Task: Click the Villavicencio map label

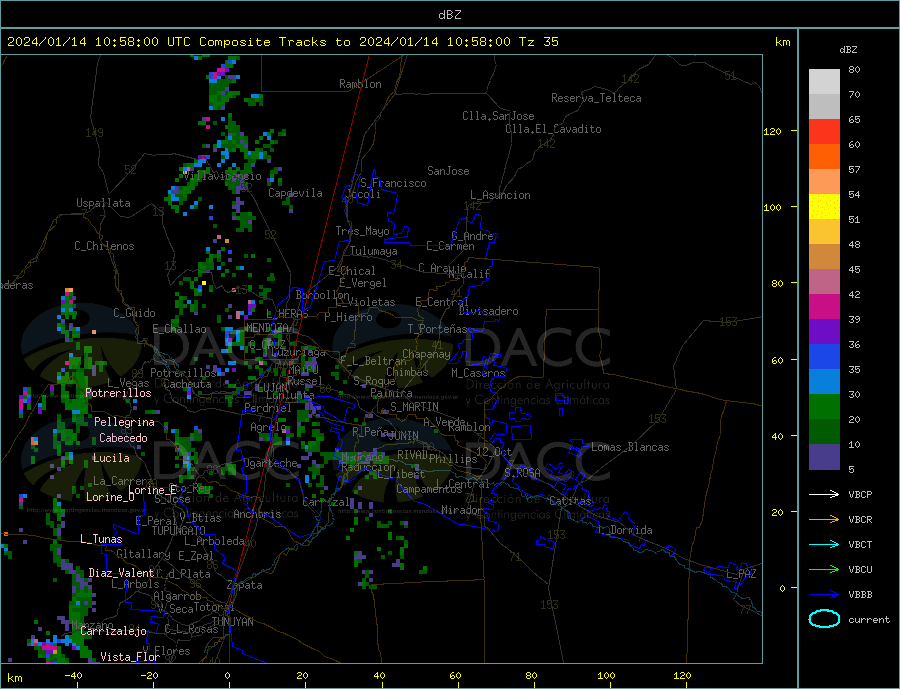Action: pyautogui.click(x=223, y=176)
